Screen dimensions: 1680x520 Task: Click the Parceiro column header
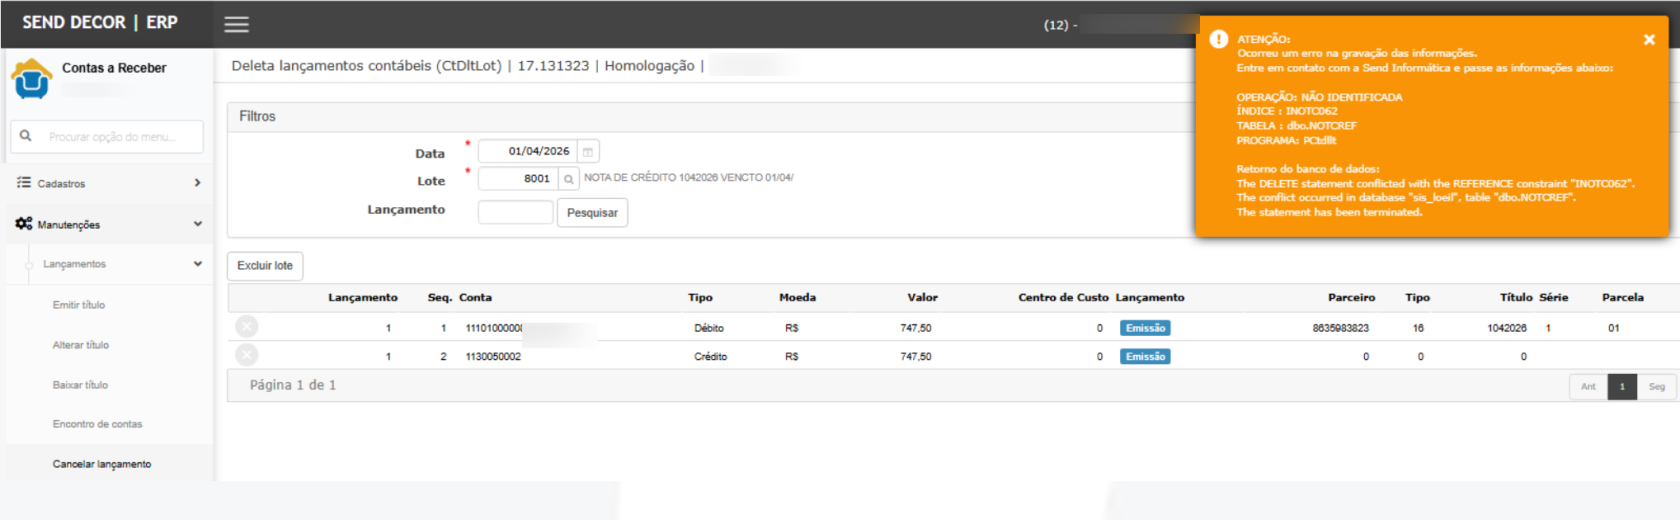coord(1351,297)
